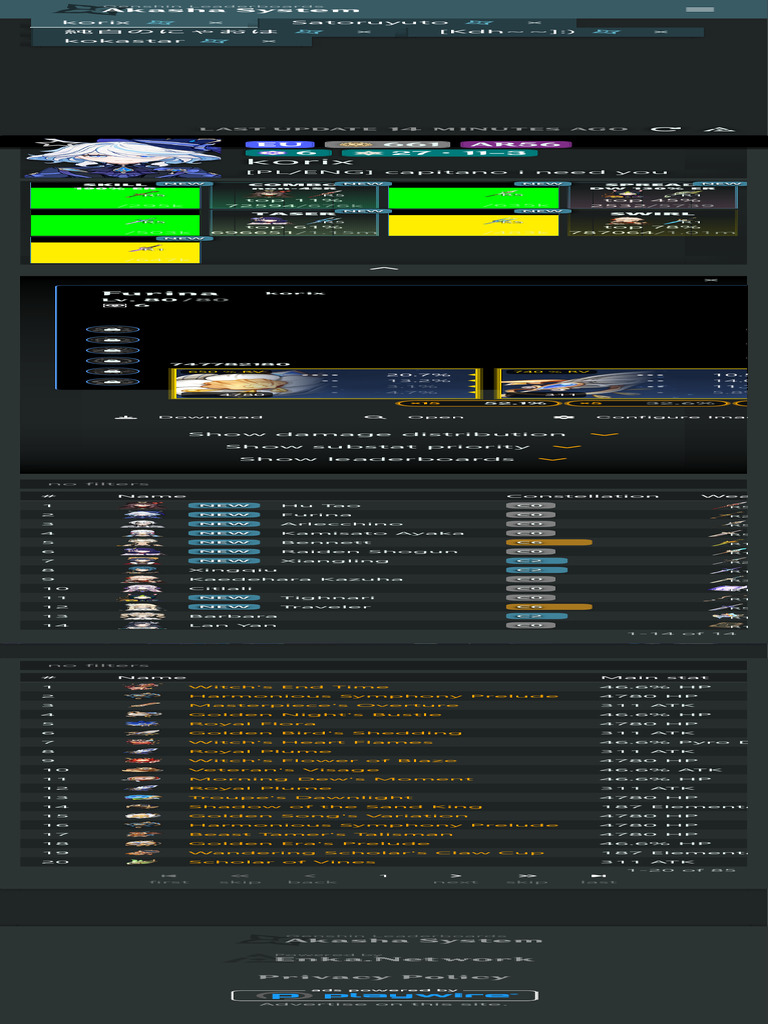768x1024 pixels.
Task: Go to first artifacts page
Action: pyautogui.click(x=168, y=878)
